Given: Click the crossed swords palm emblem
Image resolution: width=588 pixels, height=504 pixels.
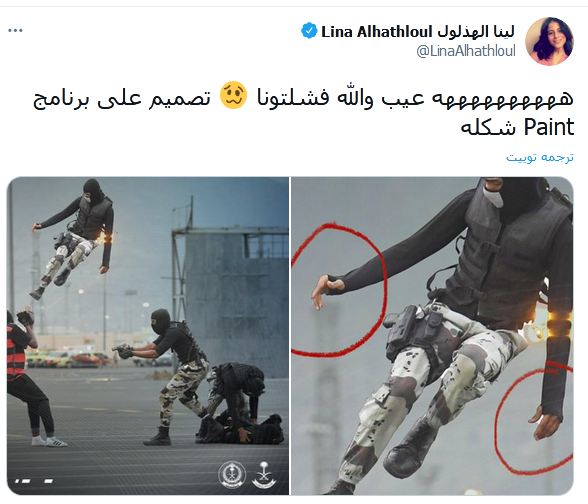Looking at the screenshot, I should [264, 474].
